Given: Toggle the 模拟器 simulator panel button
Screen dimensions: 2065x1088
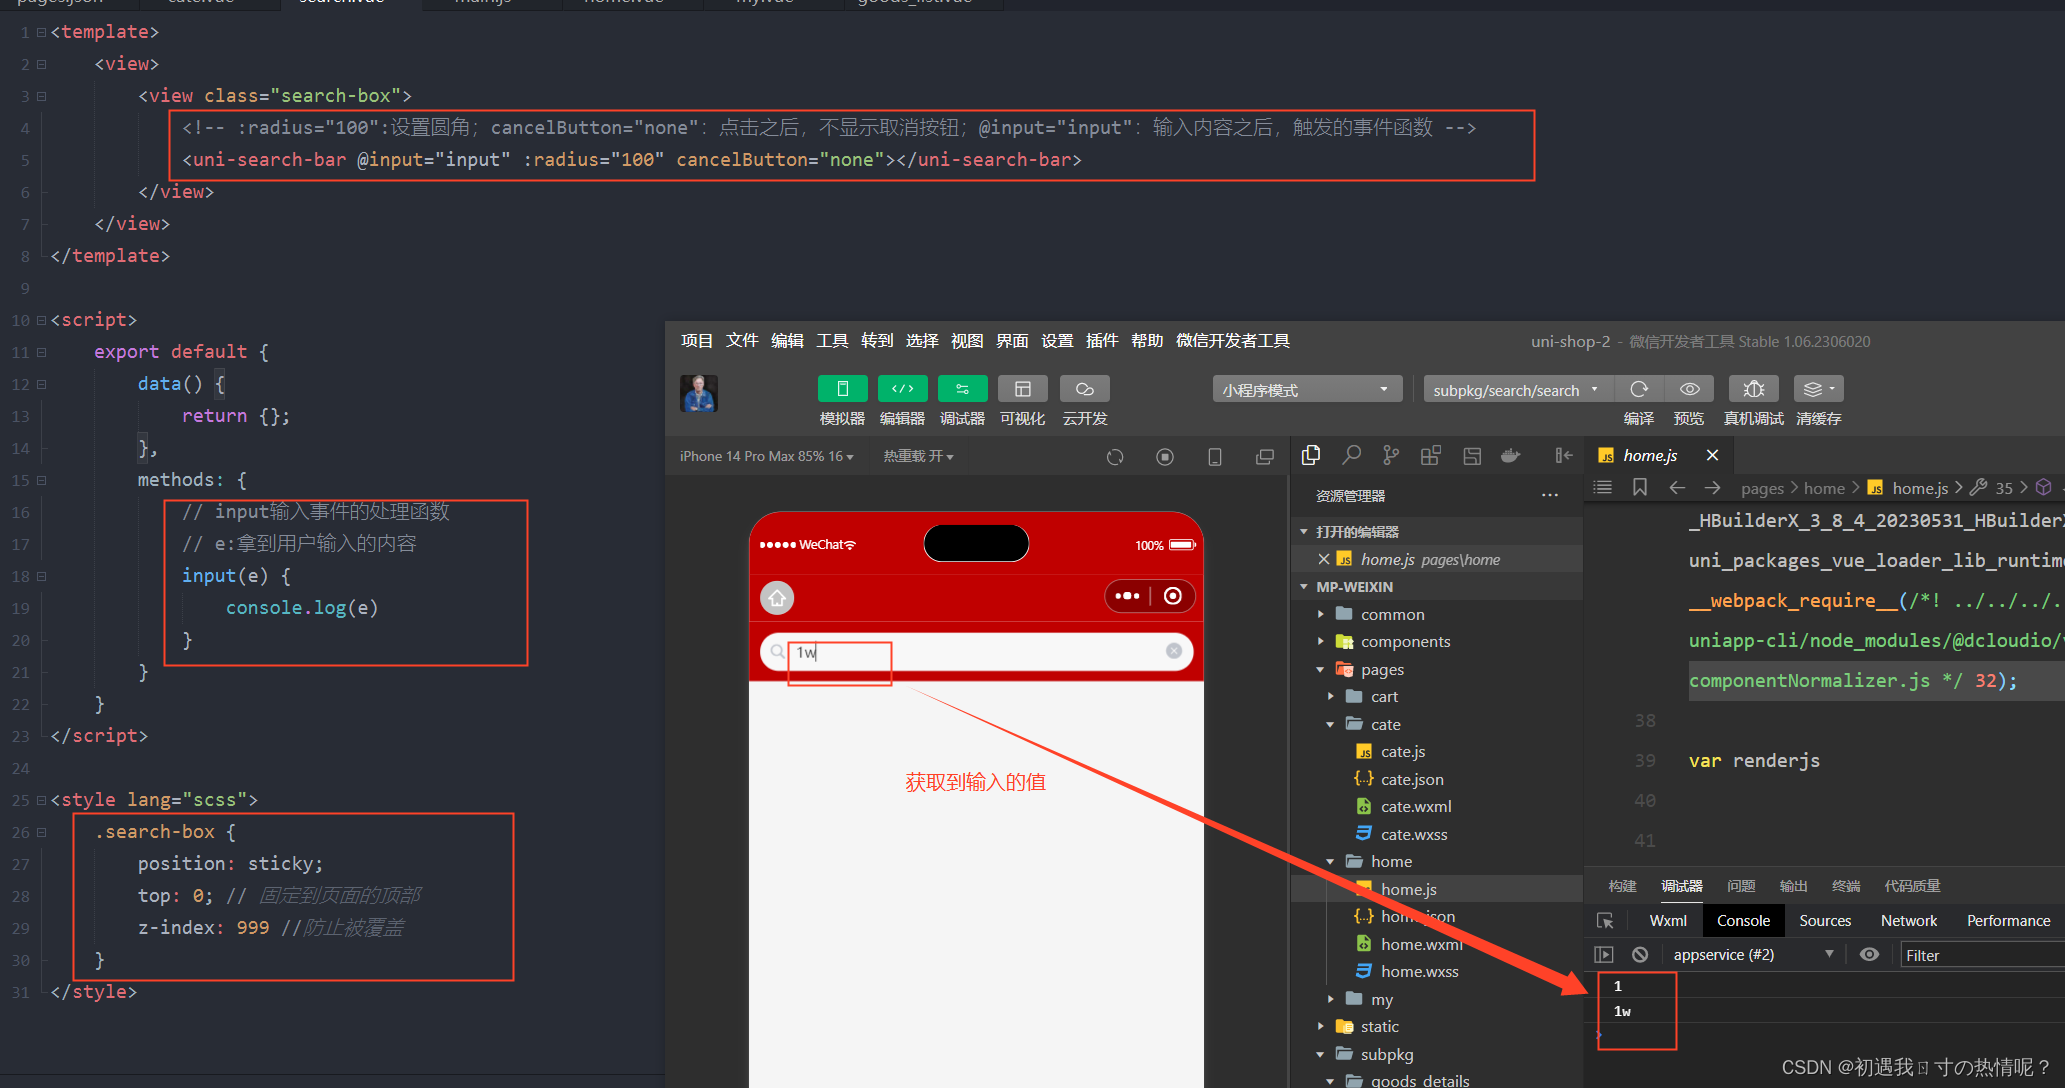Looking at the screenshot, I should 842,389.
